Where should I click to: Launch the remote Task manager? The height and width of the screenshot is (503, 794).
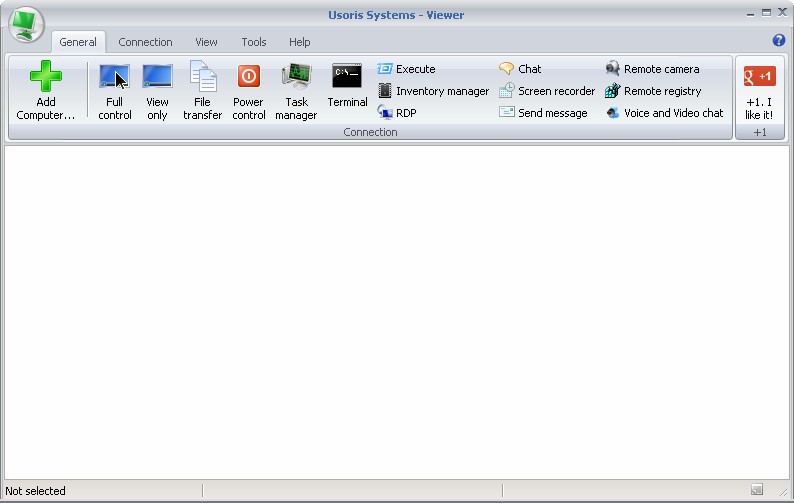pyautogui.click(x=296, y=91)
